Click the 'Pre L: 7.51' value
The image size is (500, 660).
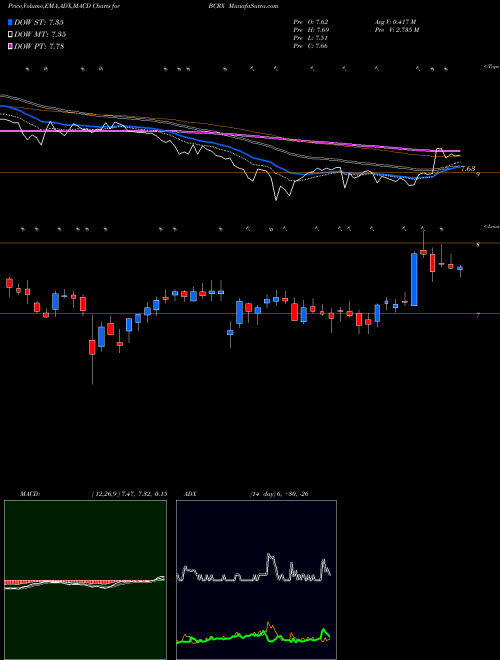[311, 38]
